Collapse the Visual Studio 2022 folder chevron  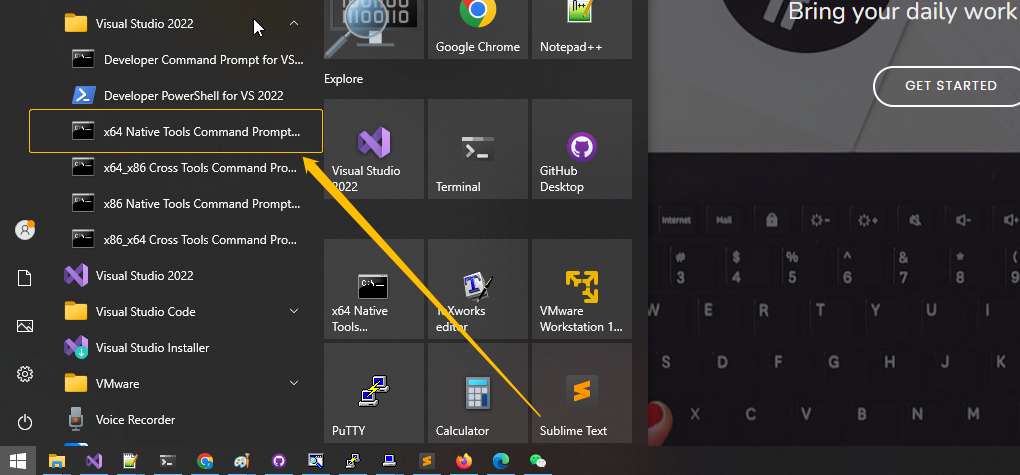(x=294, y=23)
